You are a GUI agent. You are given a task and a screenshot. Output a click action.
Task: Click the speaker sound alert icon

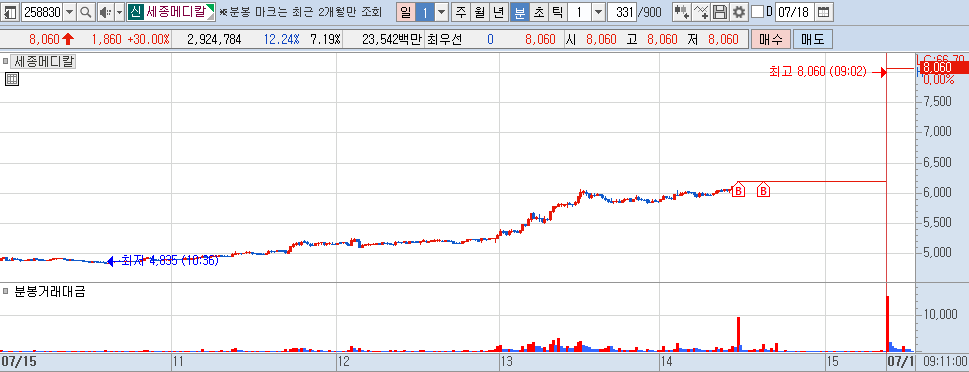click(105, 12)
